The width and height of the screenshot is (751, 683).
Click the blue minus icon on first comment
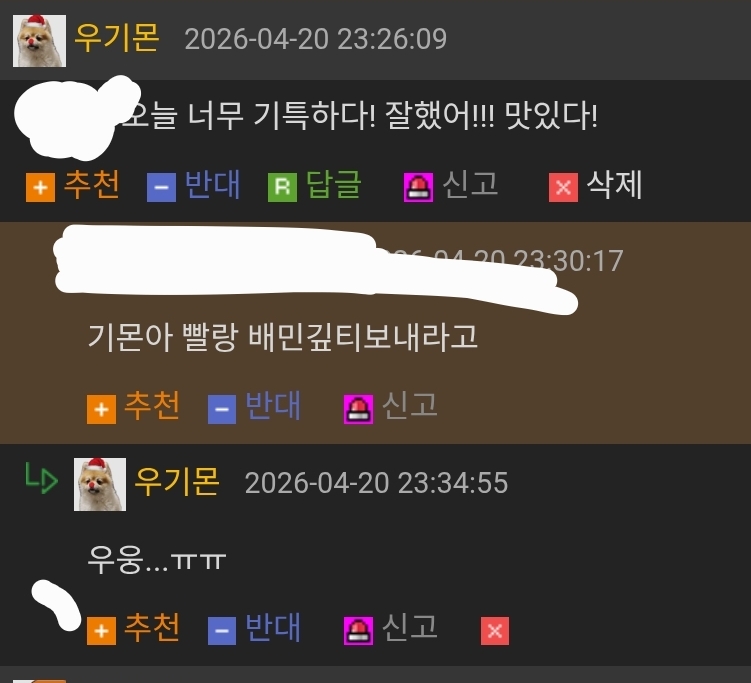click(x=161, y=187)
